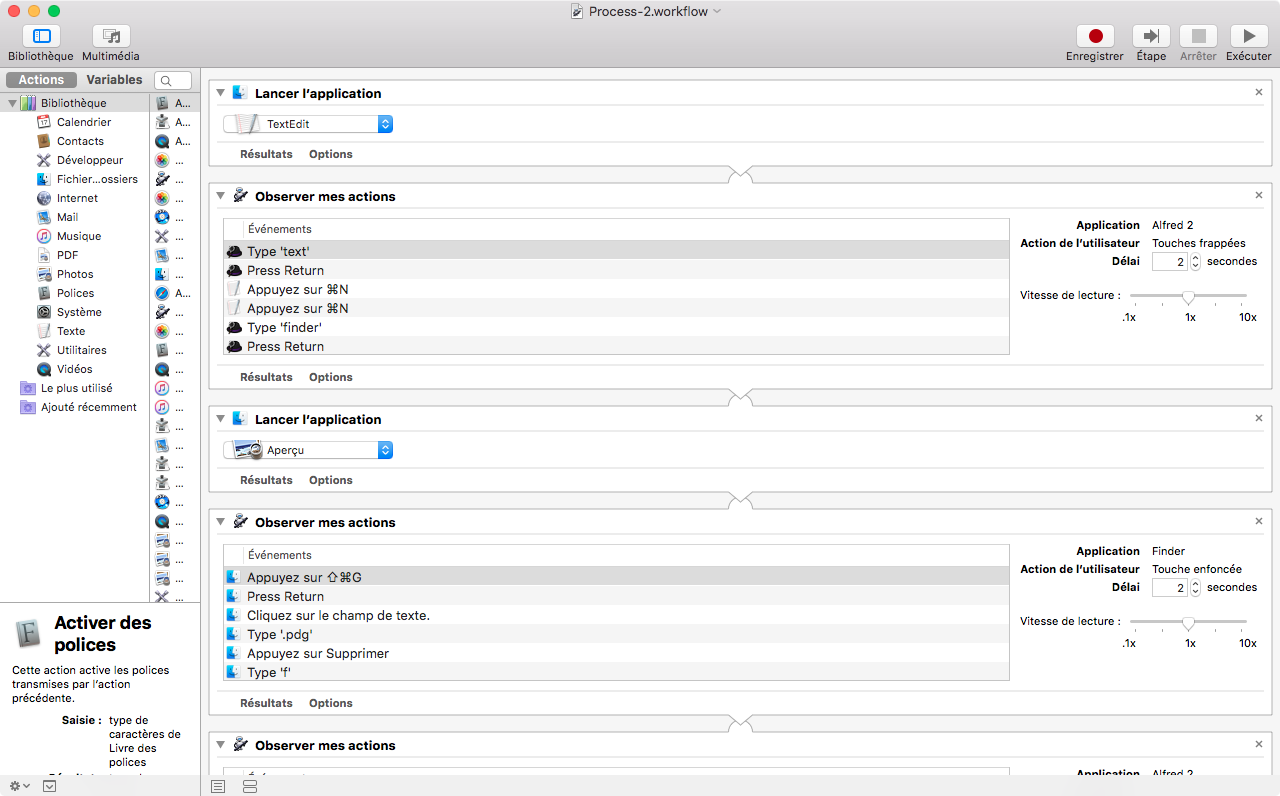The width and height of the screenshot is (1280, 796).
Task: Collapse the first Observer mes actions action
Action: [x=221, y=197]
